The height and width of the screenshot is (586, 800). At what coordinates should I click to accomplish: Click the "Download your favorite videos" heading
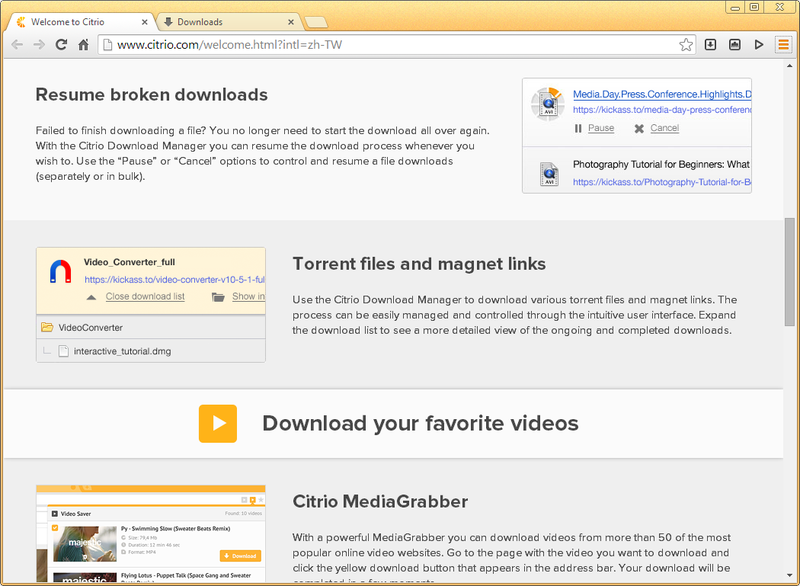point(420,423)
